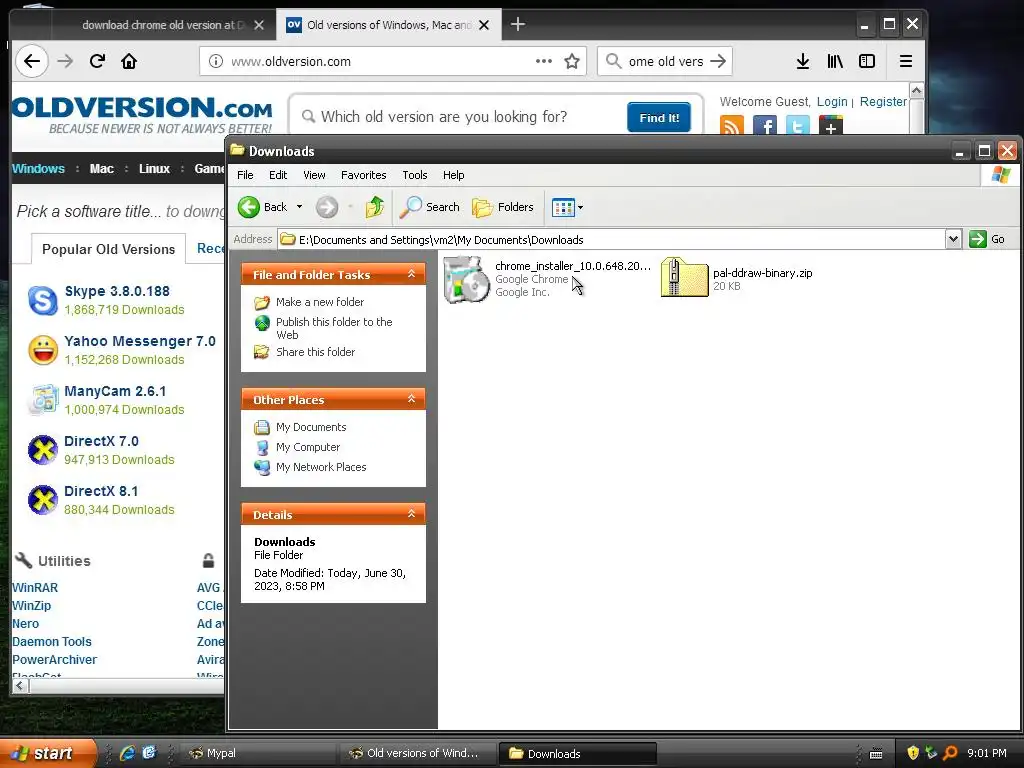
Task: Select the chrome_installer file icon
Action: [x=466, y=280]
